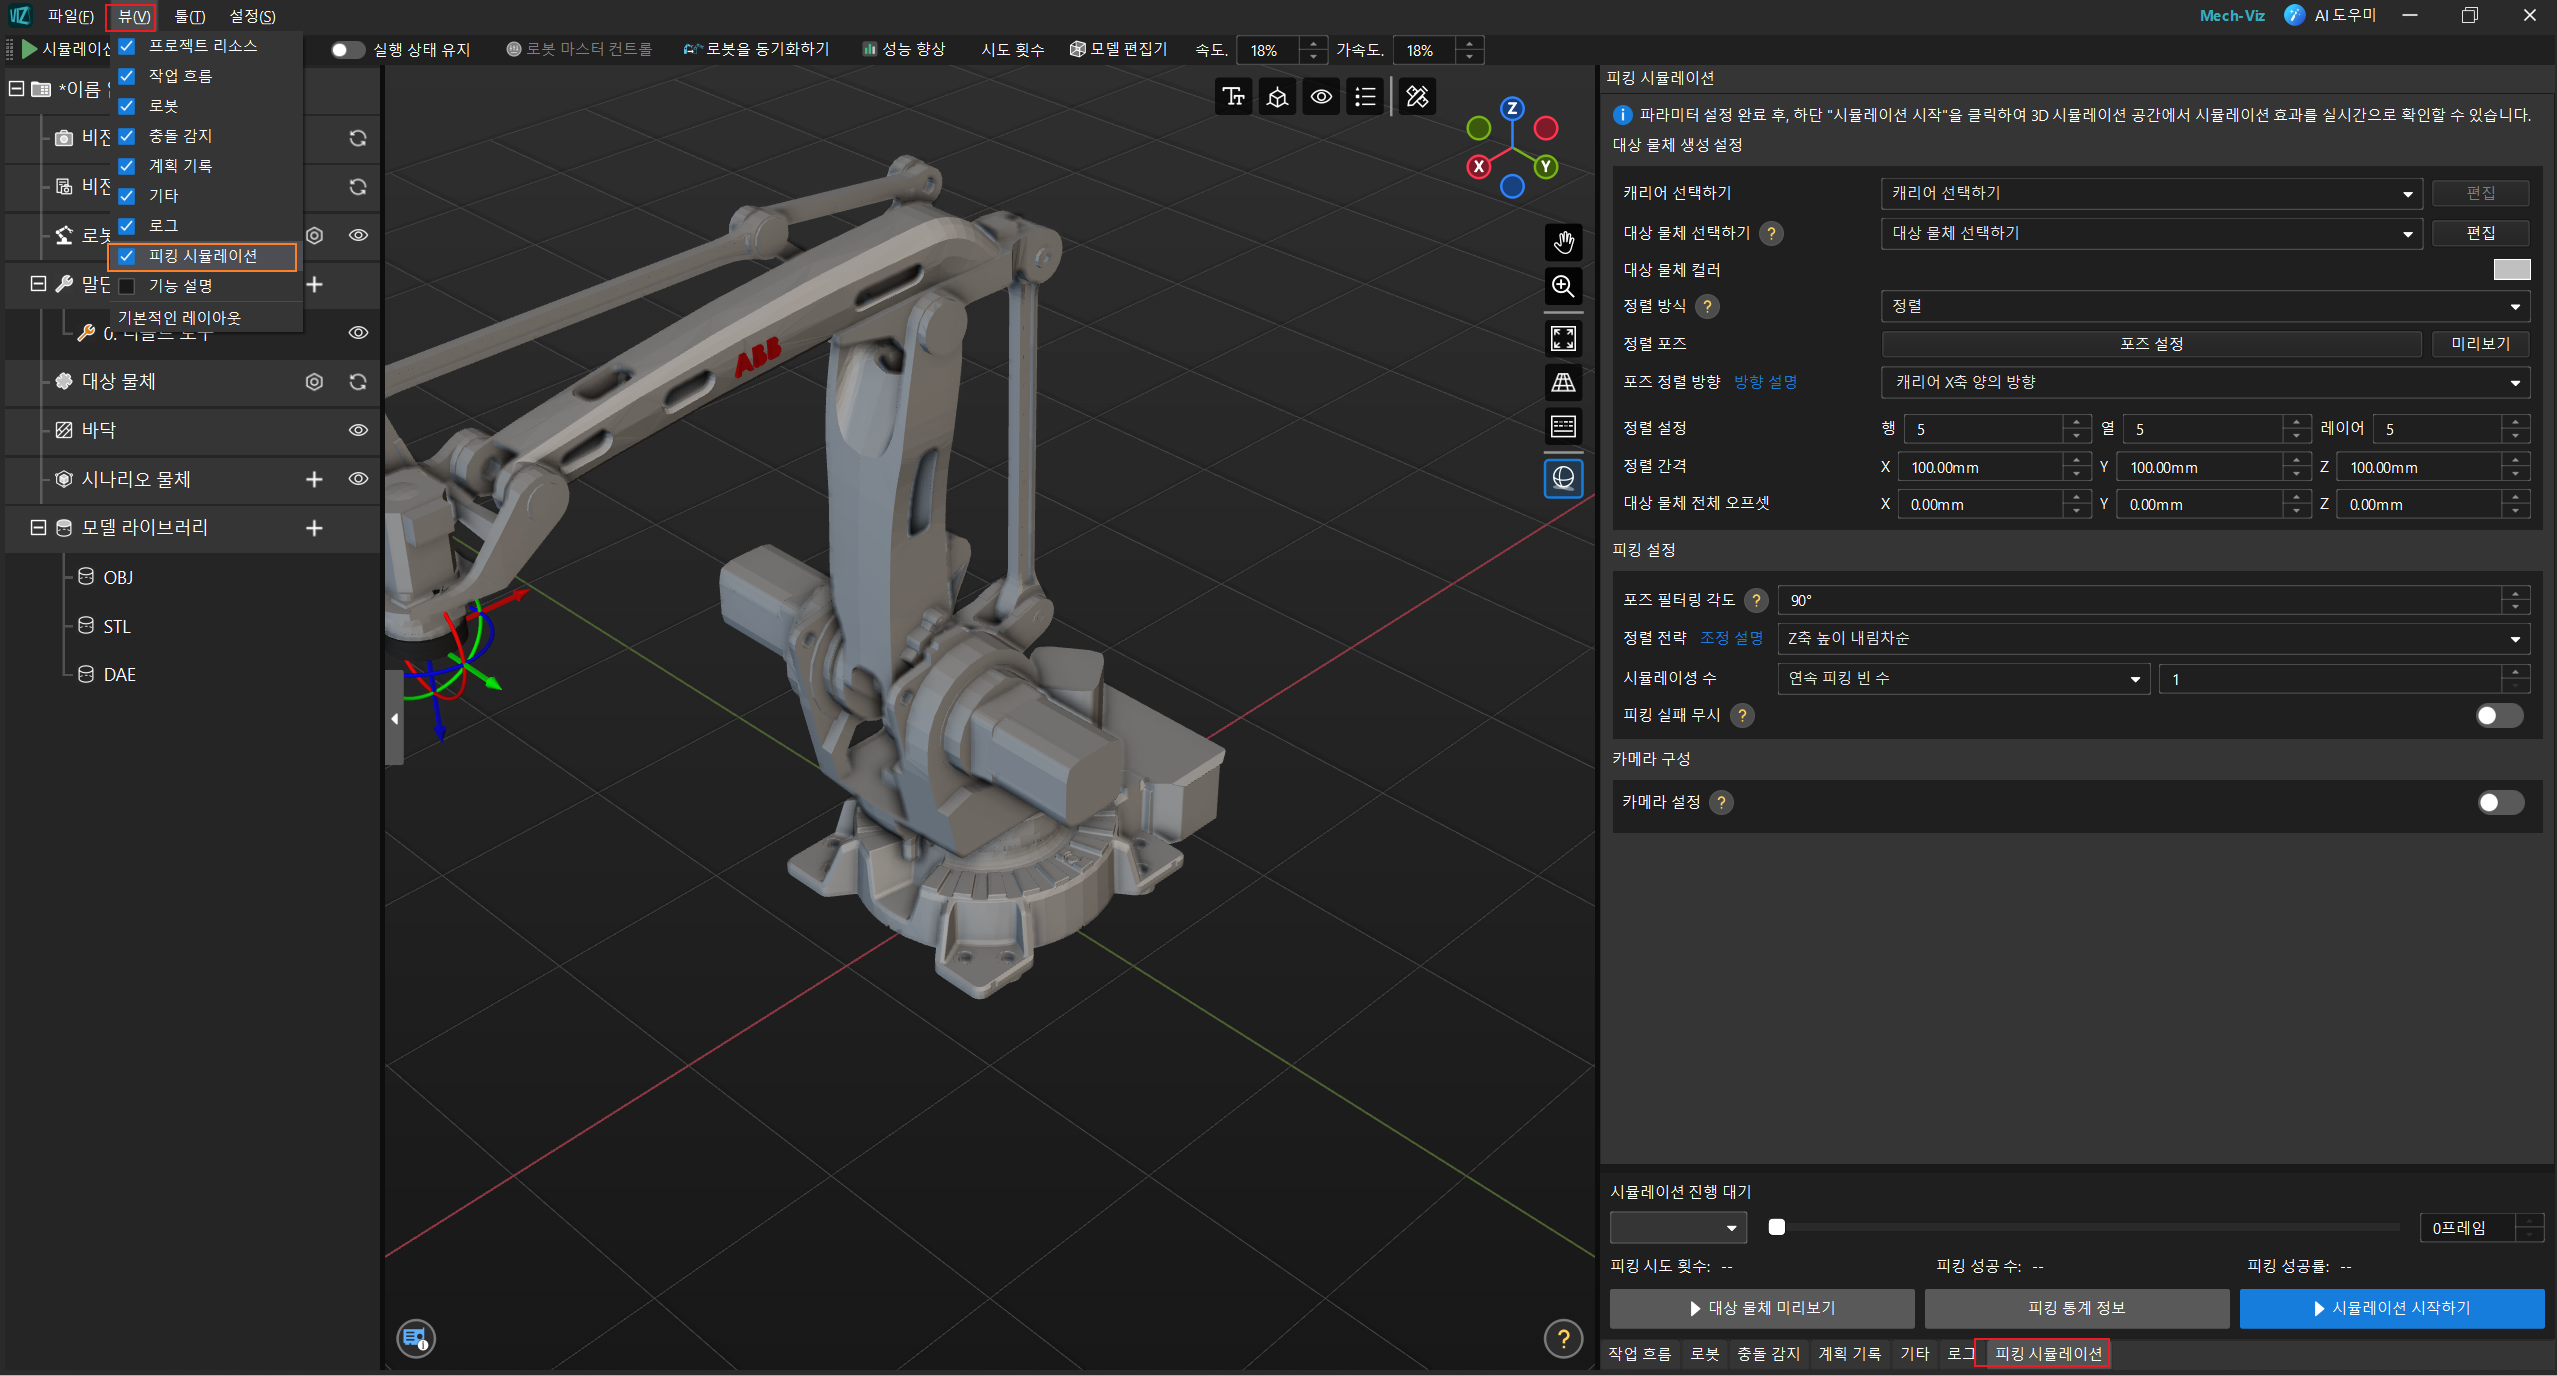The width and height of the screenshot is (2557, 1376).
Task: Open 파일(F) menu
Action: pos(70,16)
